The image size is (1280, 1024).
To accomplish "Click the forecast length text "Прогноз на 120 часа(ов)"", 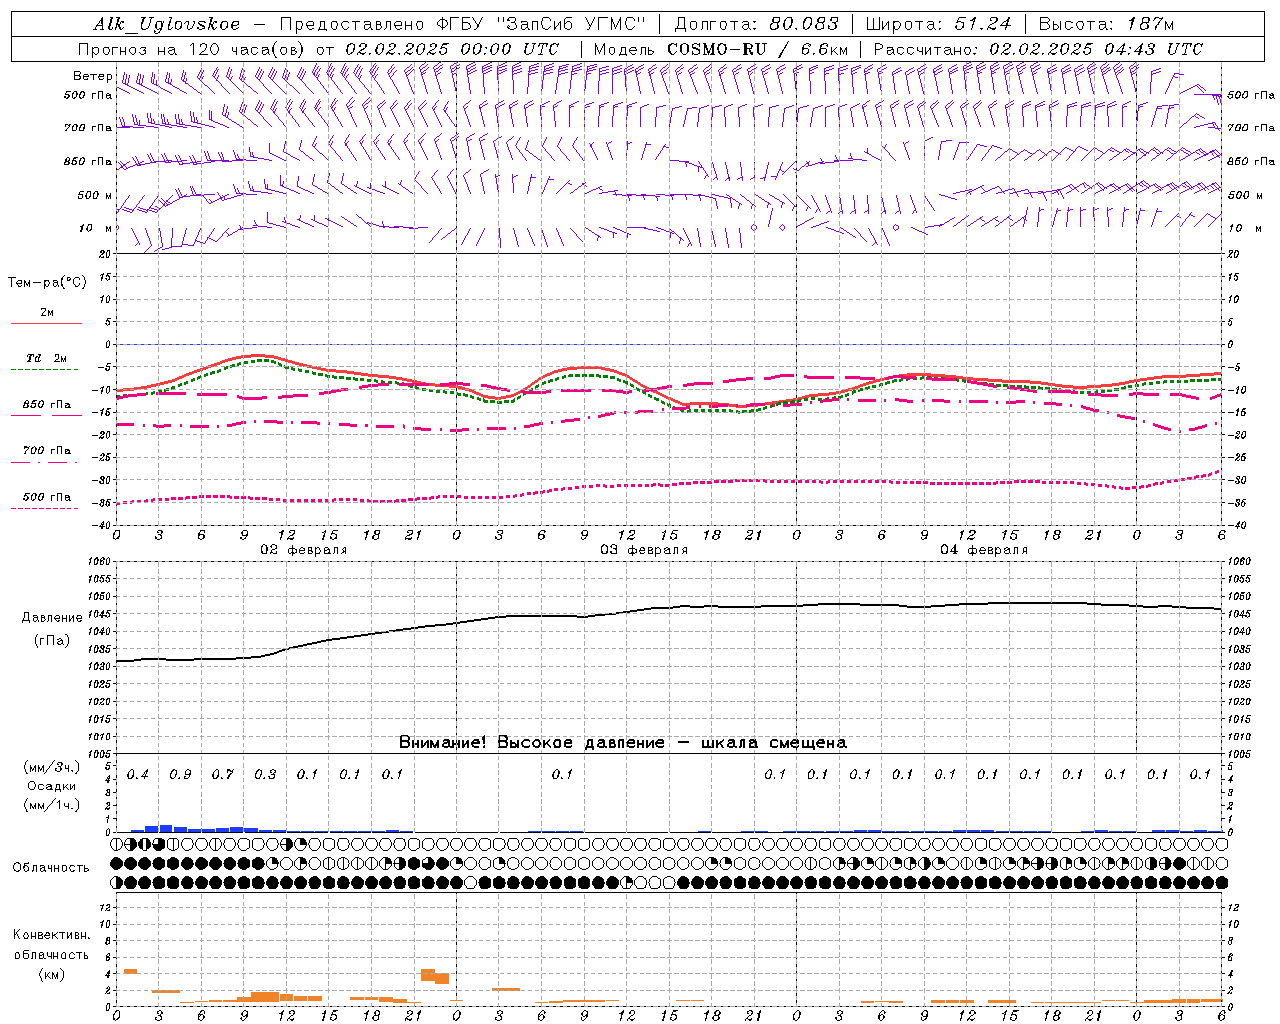I will pos(191,49).
